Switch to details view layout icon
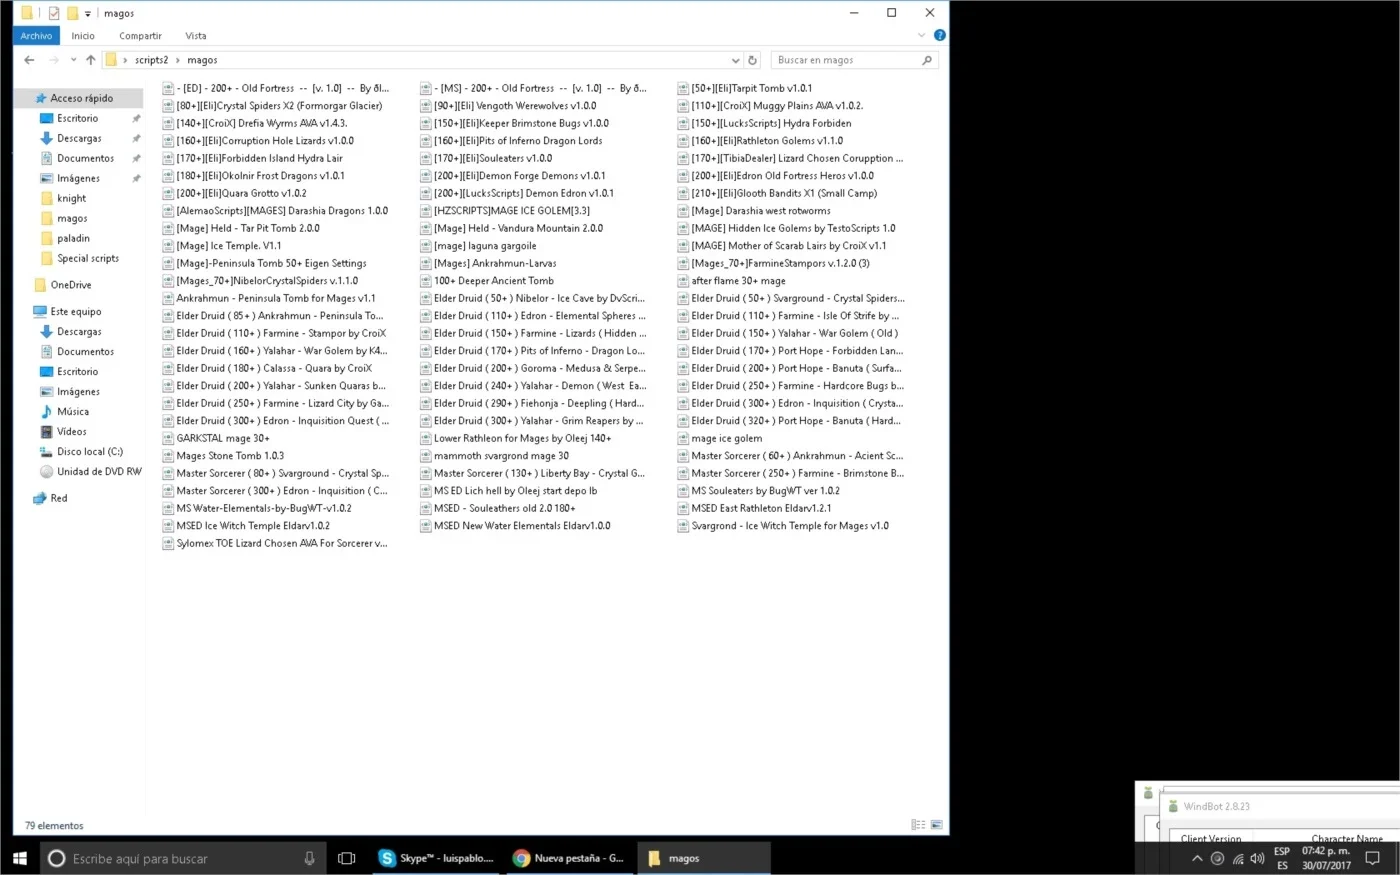This screenshot has height=875, width=1400. tap(918, 825)
